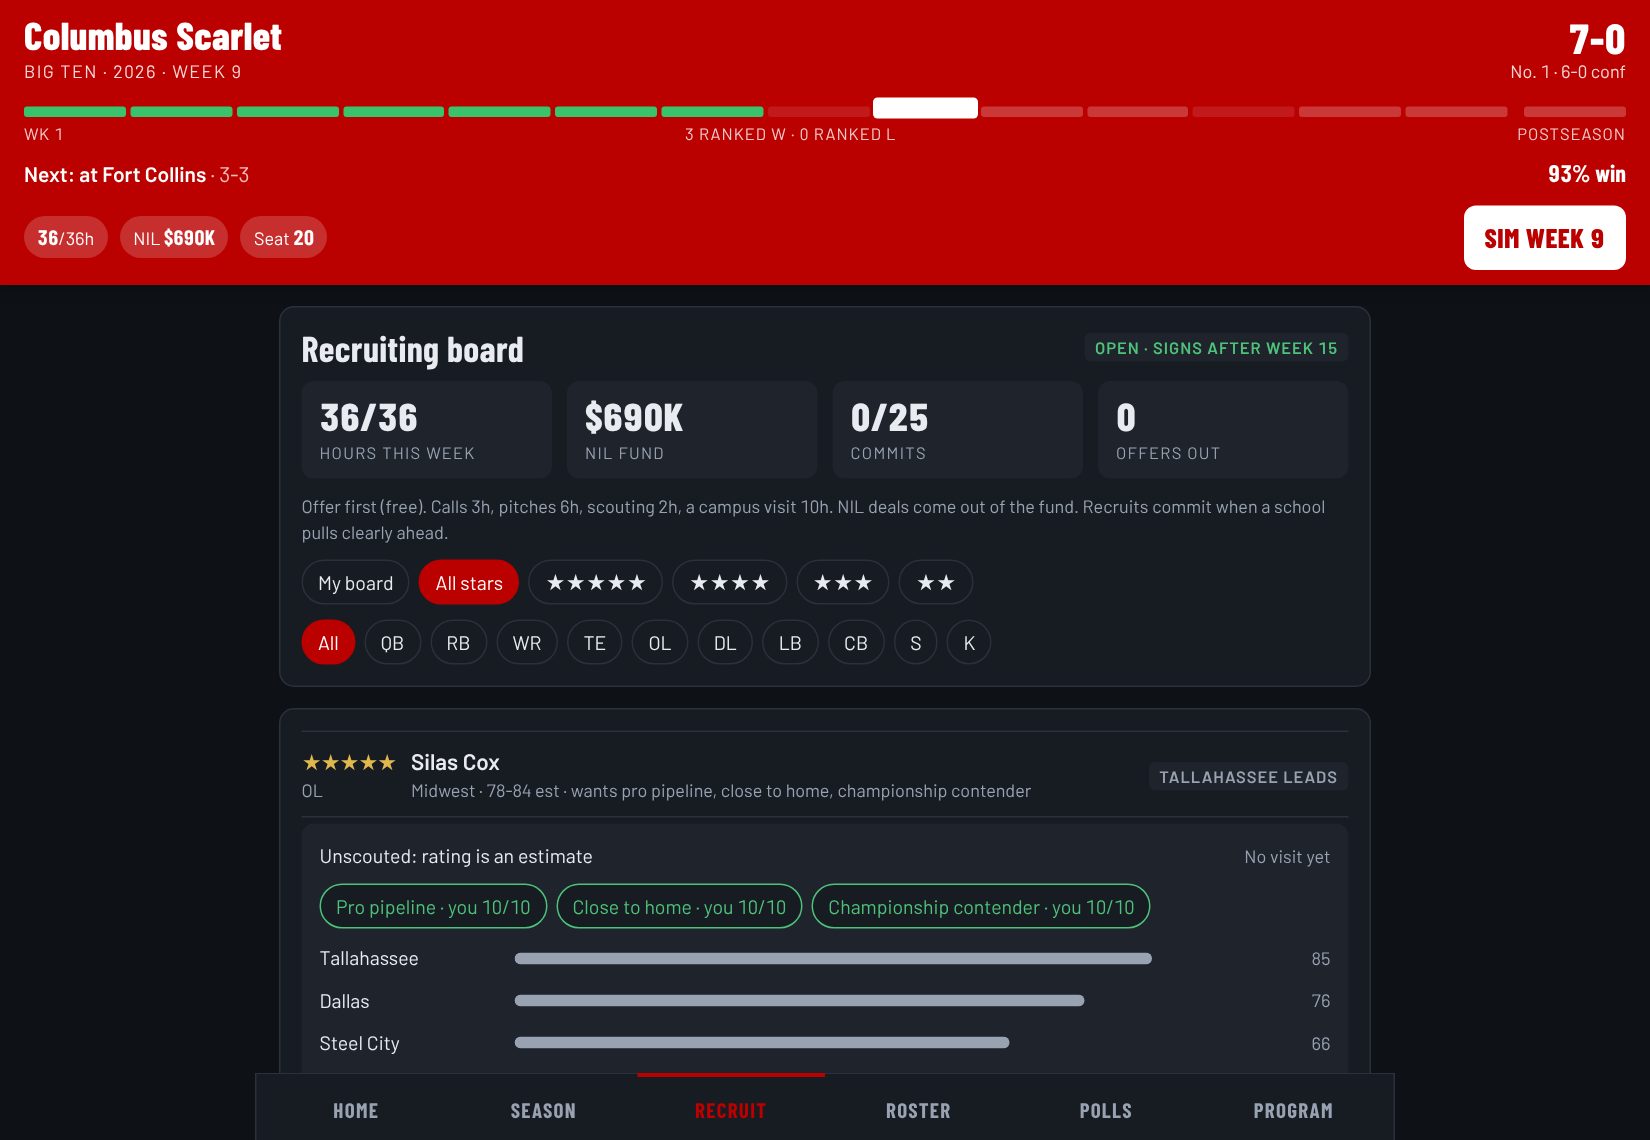Click the 36/36h hours pill
Viewport: 1650px width, 1140px height.
66,238
